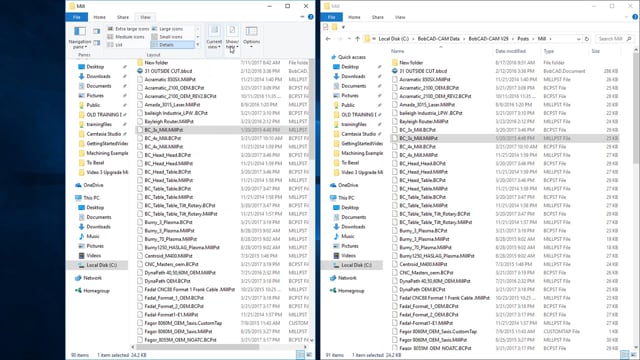Click Properties icon in right window quick toolbar

(x=325, y=27)
